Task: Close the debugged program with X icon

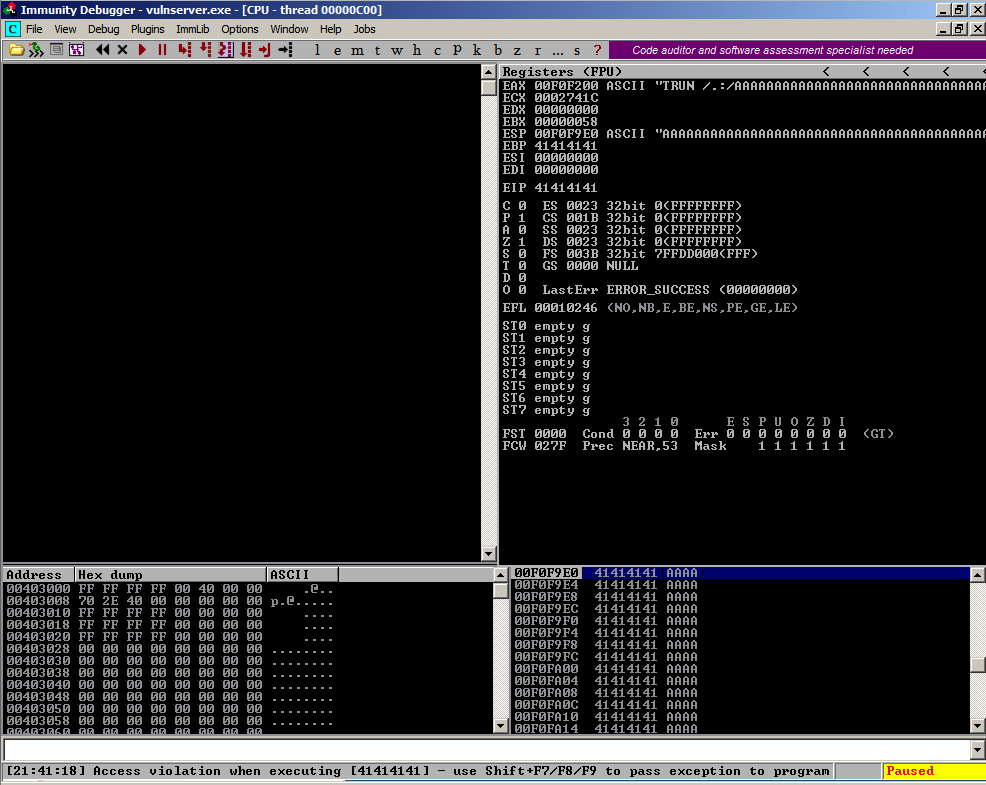Action: click(123, 50)
